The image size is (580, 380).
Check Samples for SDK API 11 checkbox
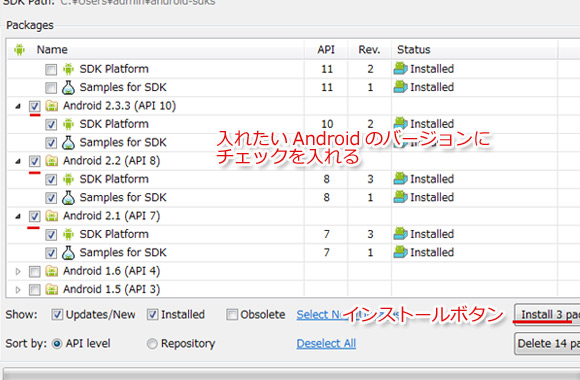(x=51, y=88)
